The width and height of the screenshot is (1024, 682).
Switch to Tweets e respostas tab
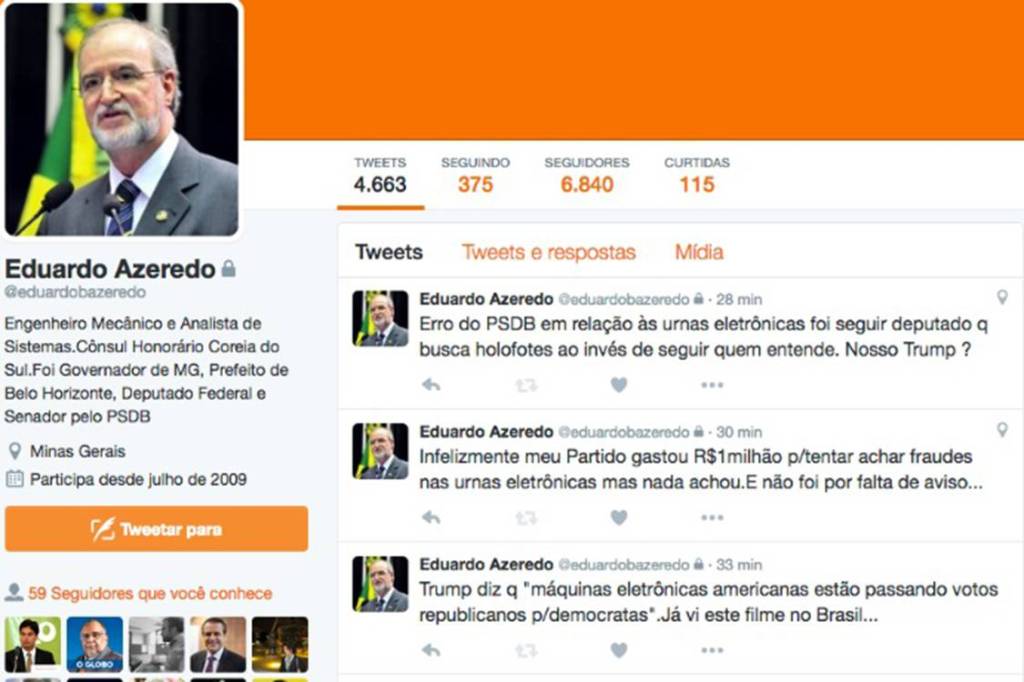549,252
